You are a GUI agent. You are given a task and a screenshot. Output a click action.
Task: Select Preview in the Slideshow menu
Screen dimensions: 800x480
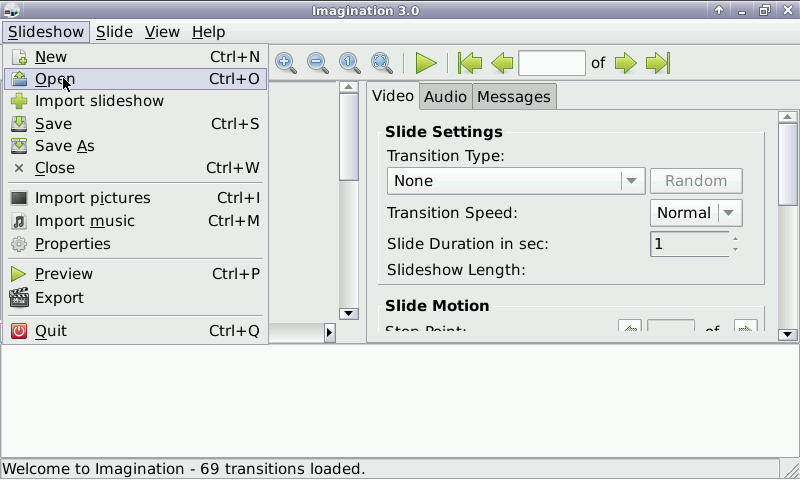click(x=135, y=274)
